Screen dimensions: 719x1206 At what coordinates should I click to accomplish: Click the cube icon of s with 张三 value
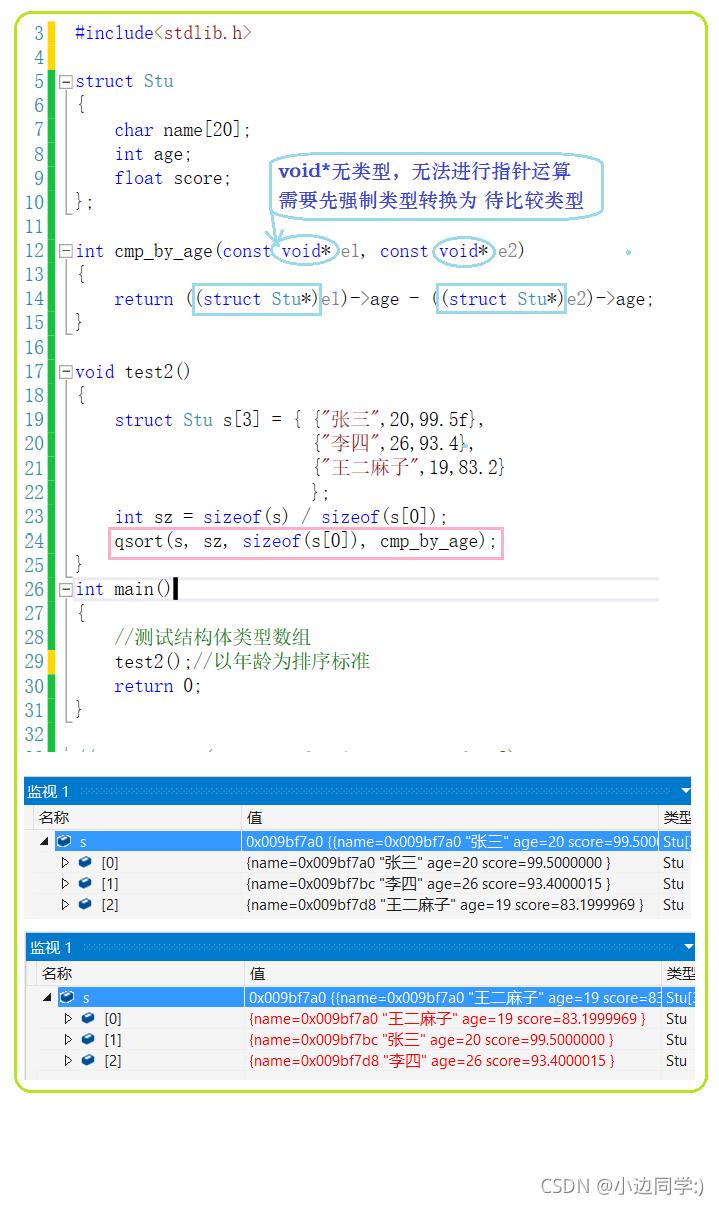64,842
